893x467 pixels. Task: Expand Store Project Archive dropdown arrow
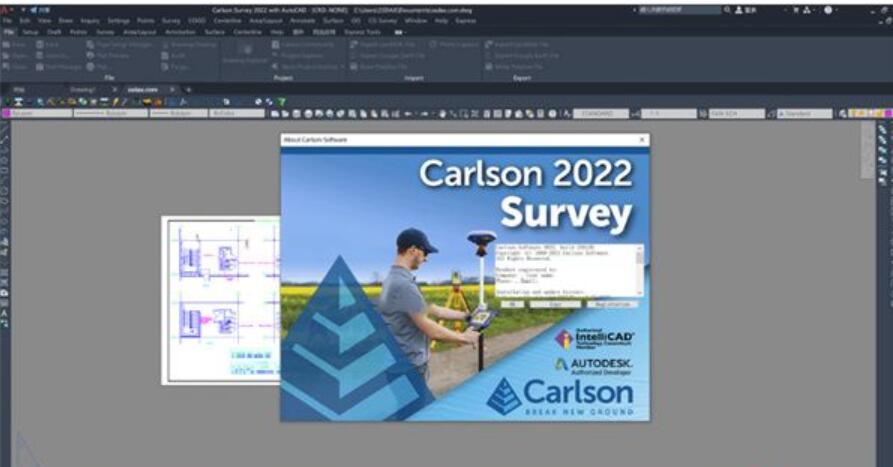[x=342, y=67]
